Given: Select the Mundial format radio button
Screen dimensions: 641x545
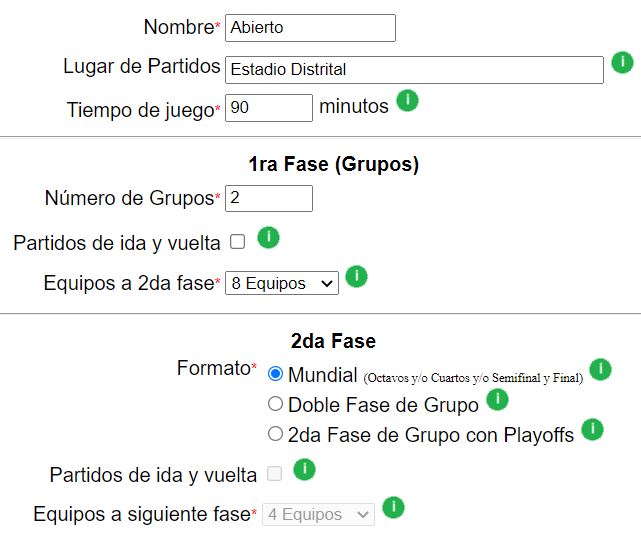Looking at the screenshot, I should (x=275, y=373).
